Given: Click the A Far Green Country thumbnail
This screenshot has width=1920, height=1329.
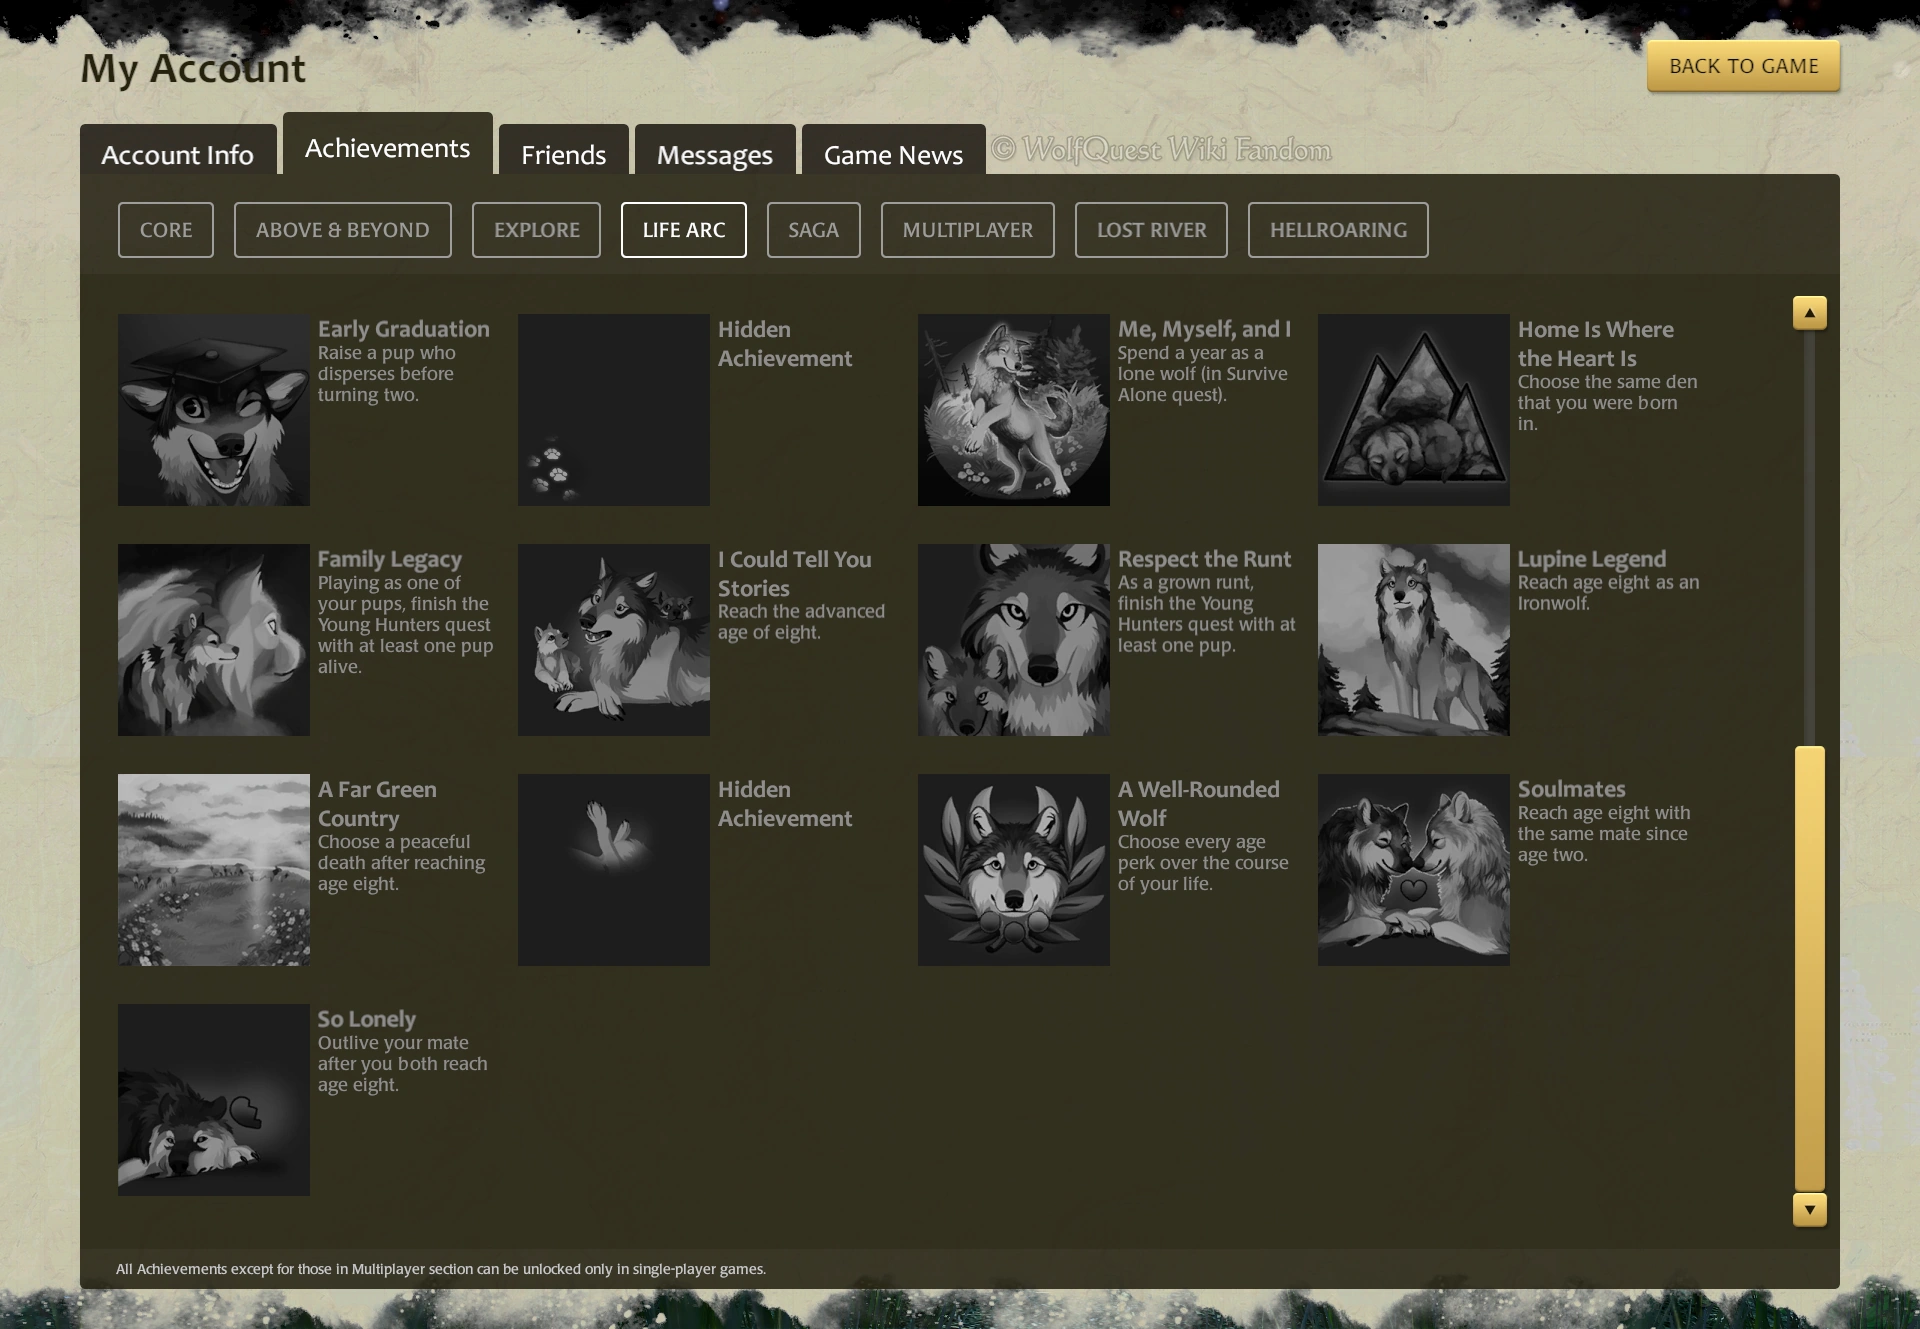Looking at the screenshot, I should pos(213,870).
